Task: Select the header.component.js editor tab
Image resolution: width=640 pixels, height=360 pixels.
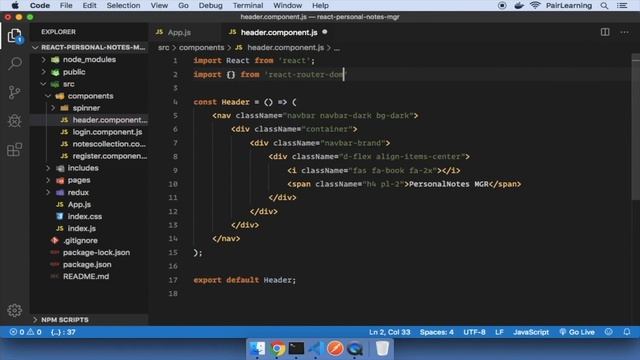Action: click(x=278, y=32)
